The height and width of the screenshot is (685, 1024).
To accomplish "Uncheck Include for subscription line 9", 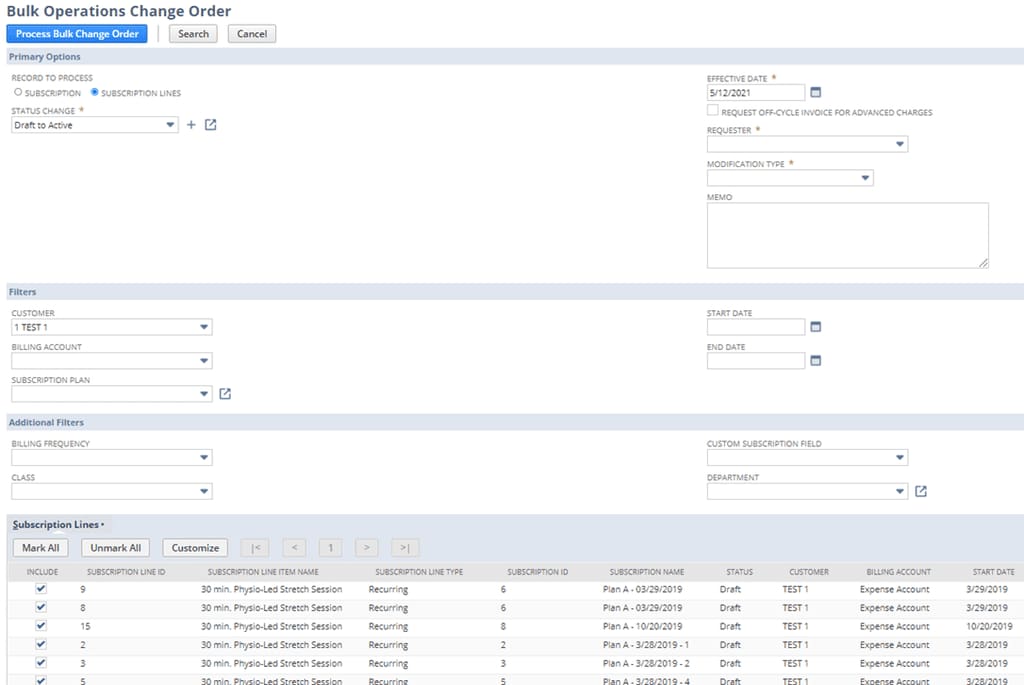I will (x=41, y=588).
